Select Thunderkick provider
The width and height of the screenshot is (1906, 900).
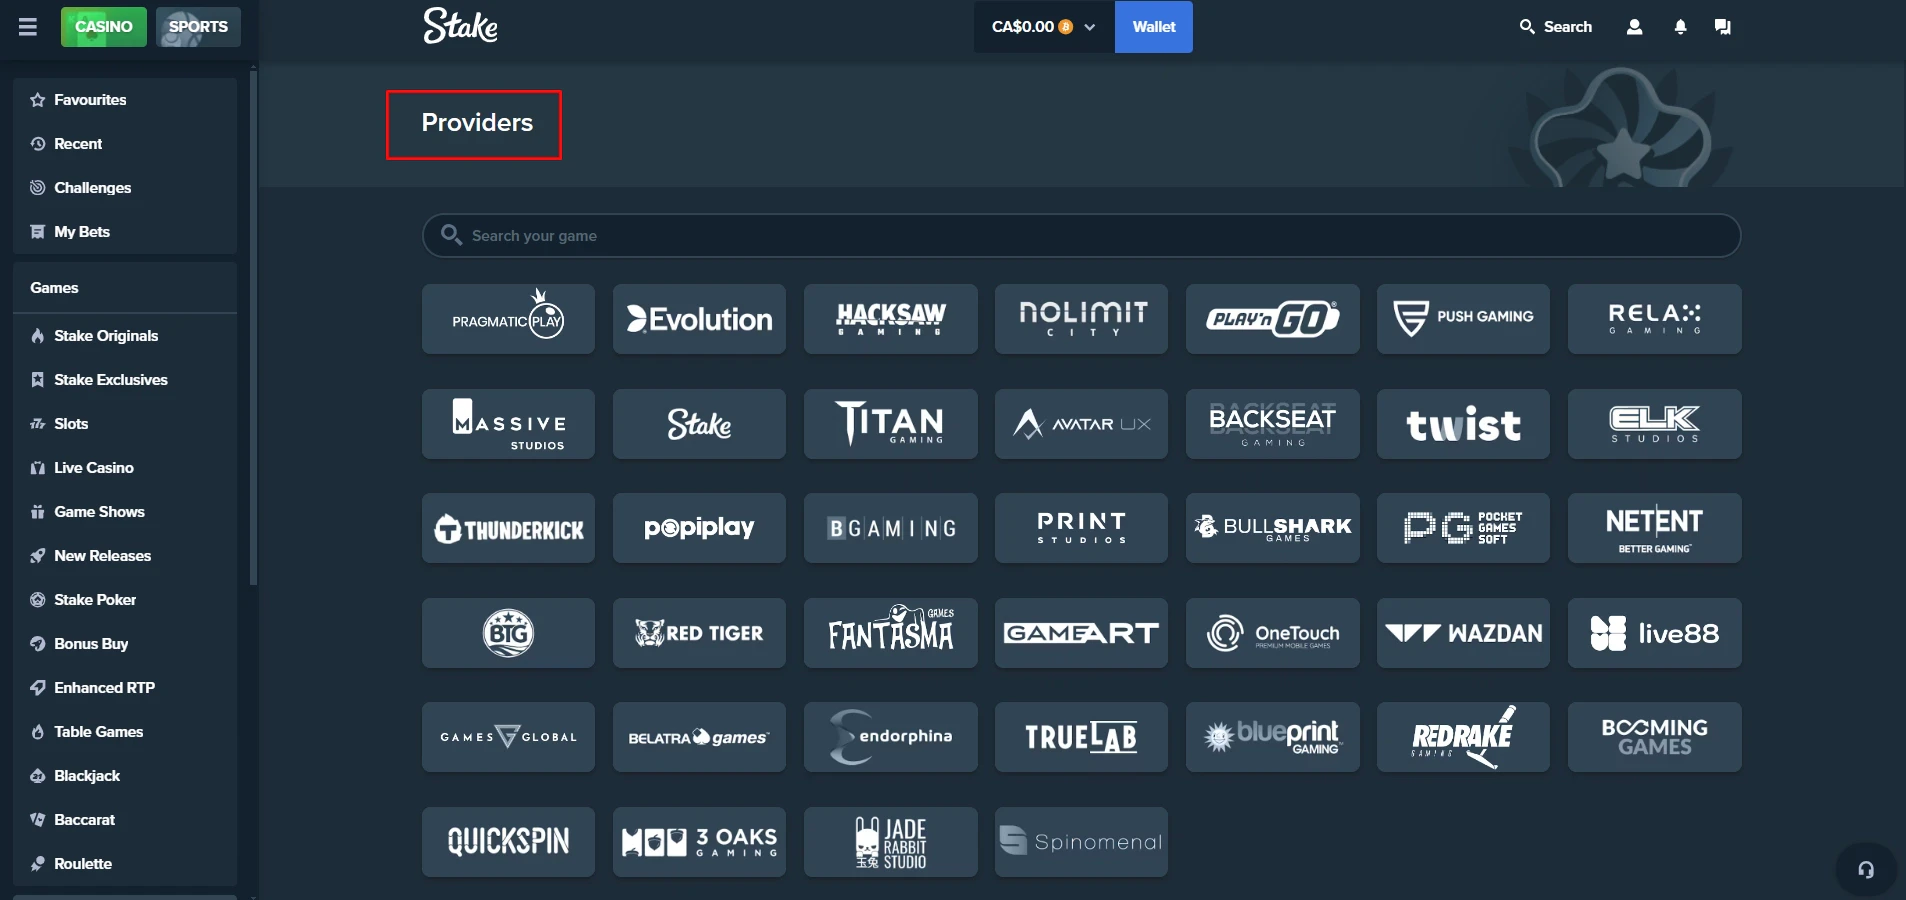pyautogui.click(x=508, y=528)
